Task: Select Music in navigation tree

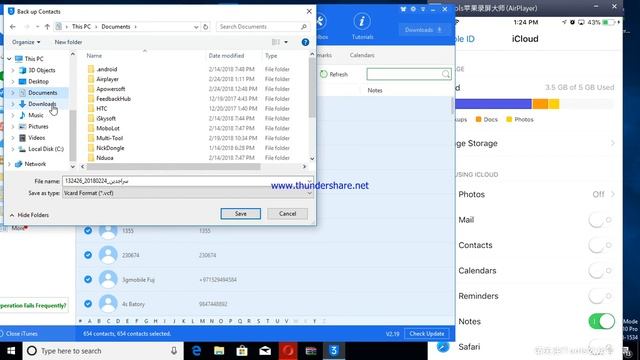Action: 36,115
